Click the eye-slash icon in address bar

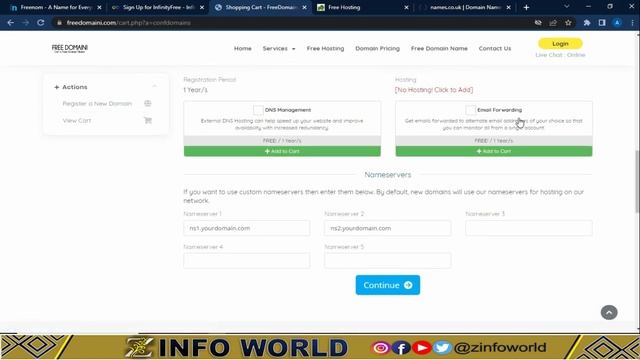click(x=538, y=23)
